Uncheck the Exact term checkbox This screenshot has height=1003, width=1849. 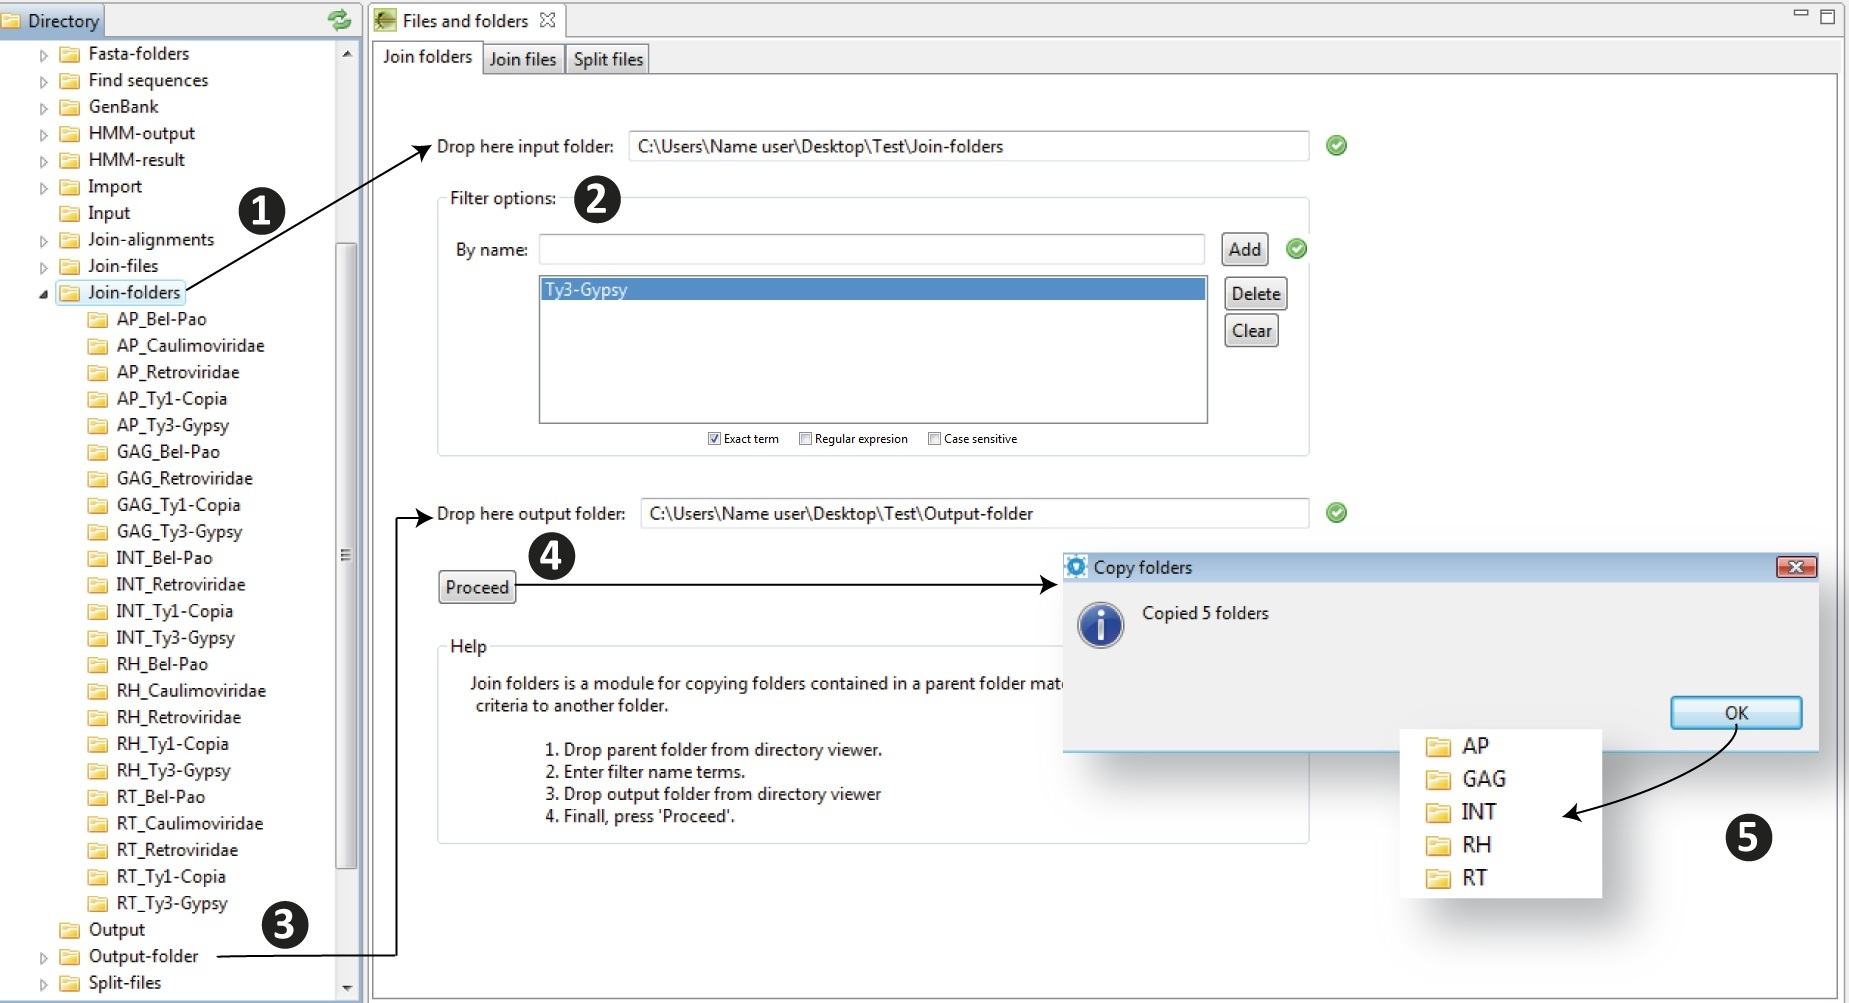(714, 439)
